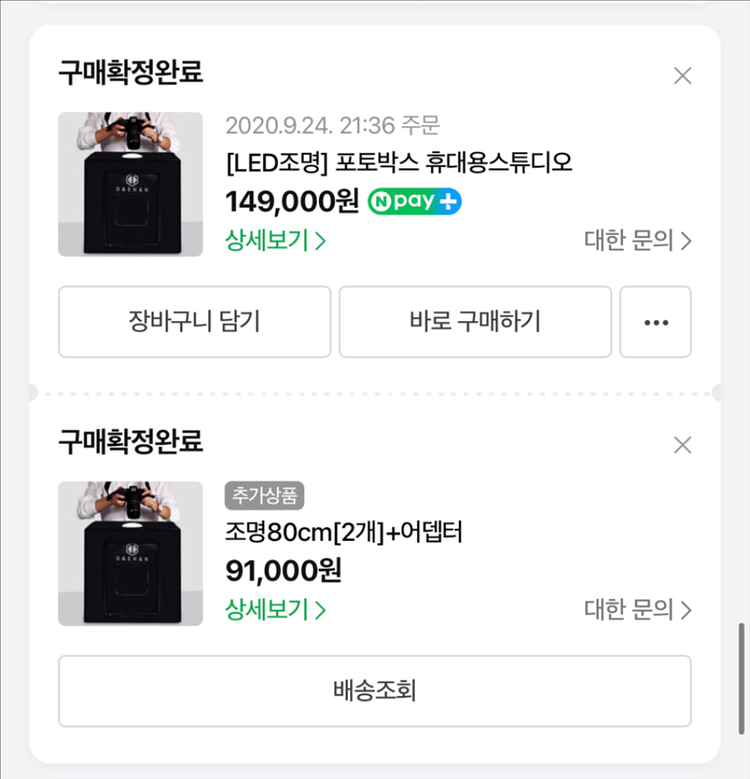Open the thumbnail beside 조명80cm[2개]+어뎁터
The width and height of the screenshot is (750, 779).
point(130,553)
